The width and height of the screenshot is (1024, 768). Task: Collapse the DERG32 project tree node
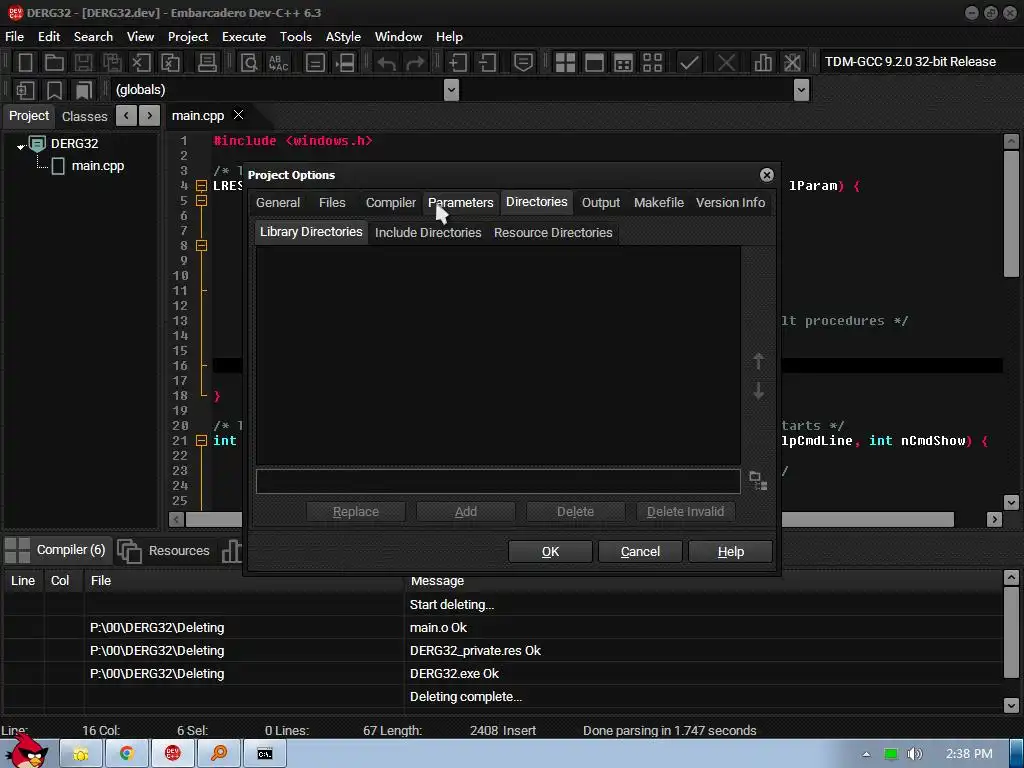tap(21, 146)
